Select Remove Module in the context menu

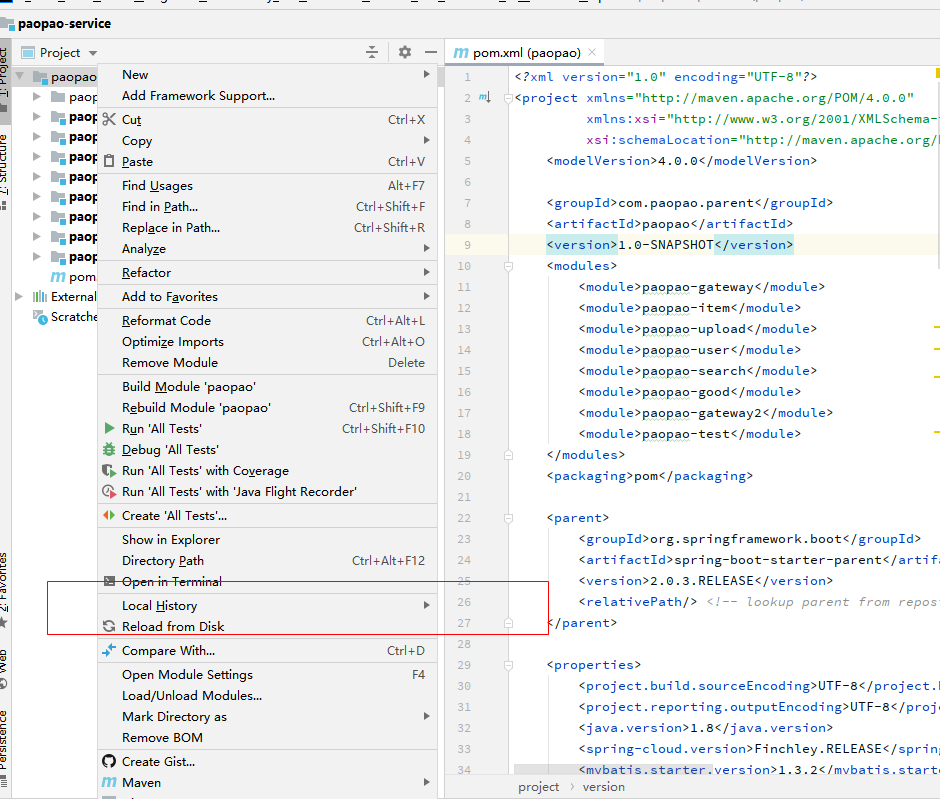[267, 362]
